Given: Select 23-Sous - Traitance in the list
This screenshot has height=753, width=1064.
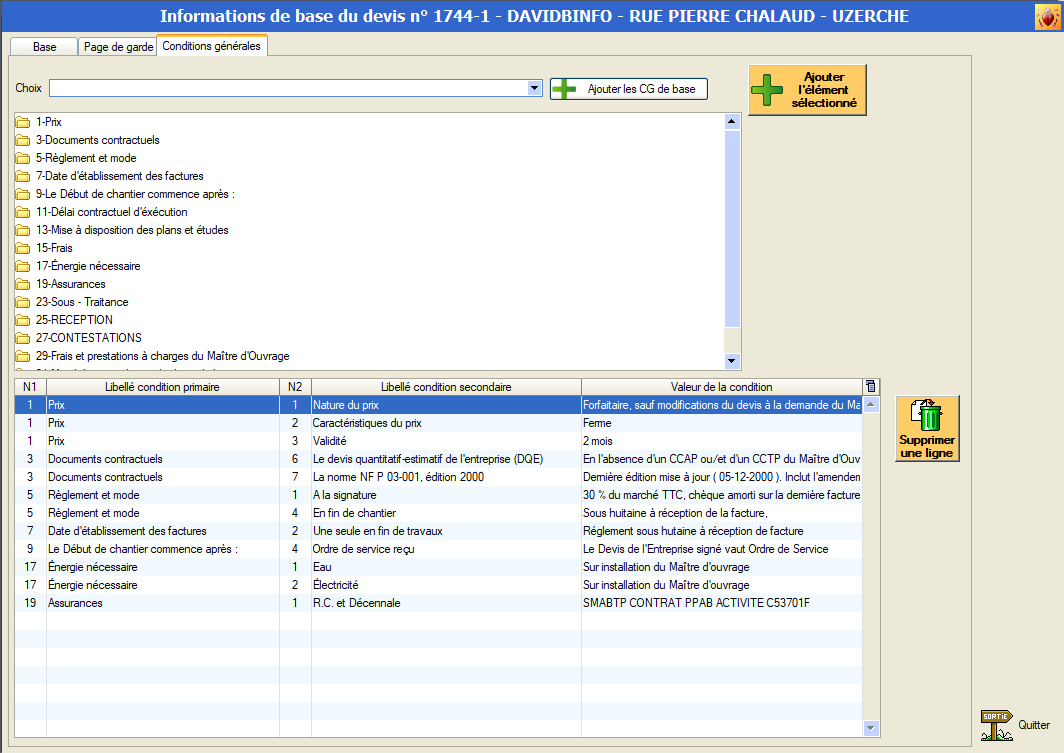Looking at the screenshot, I should pos(82,302).
